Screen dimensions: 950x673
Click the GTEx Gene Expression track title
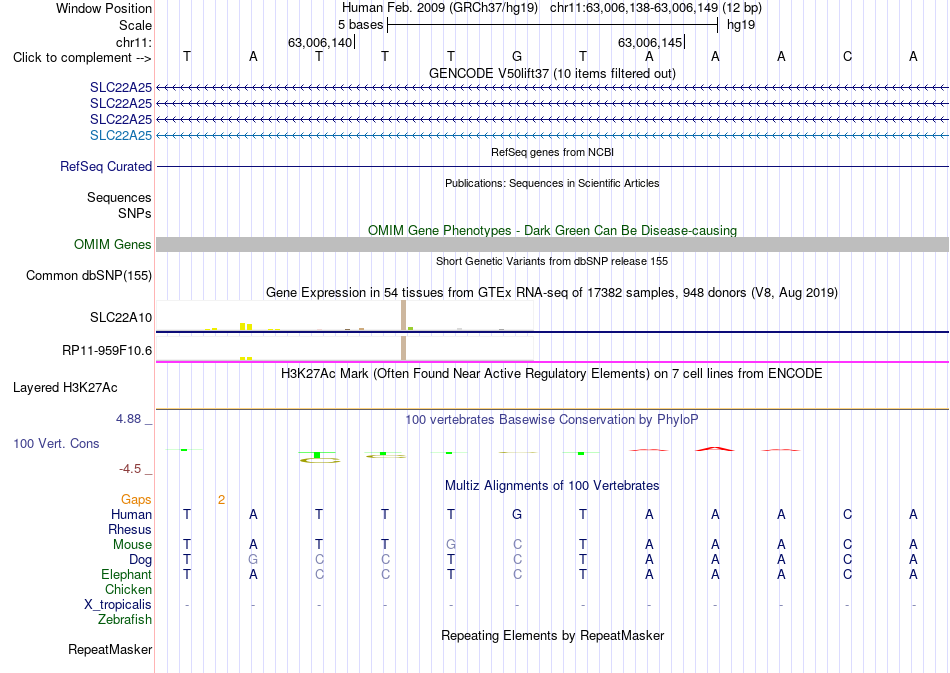(x=552, y=293)
